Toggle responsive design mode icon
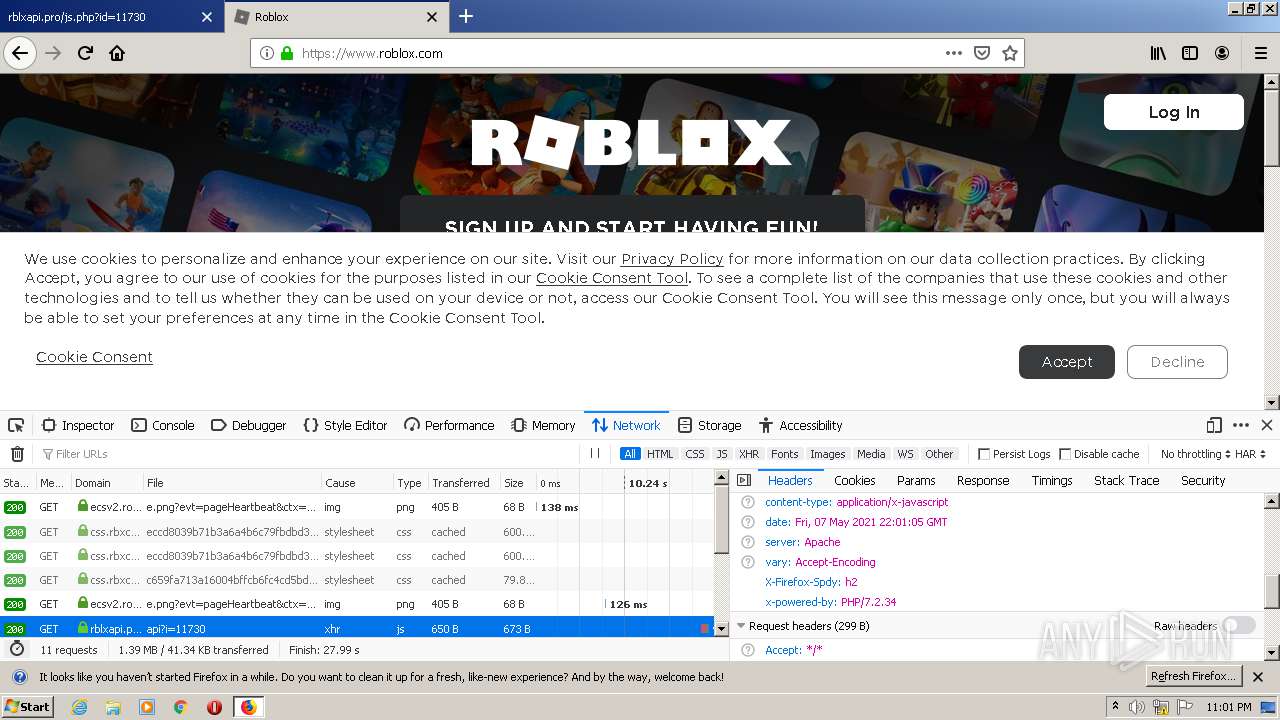Image resolution: width=1280 pixels, height=720 pixels. (x=1214, y=425)
